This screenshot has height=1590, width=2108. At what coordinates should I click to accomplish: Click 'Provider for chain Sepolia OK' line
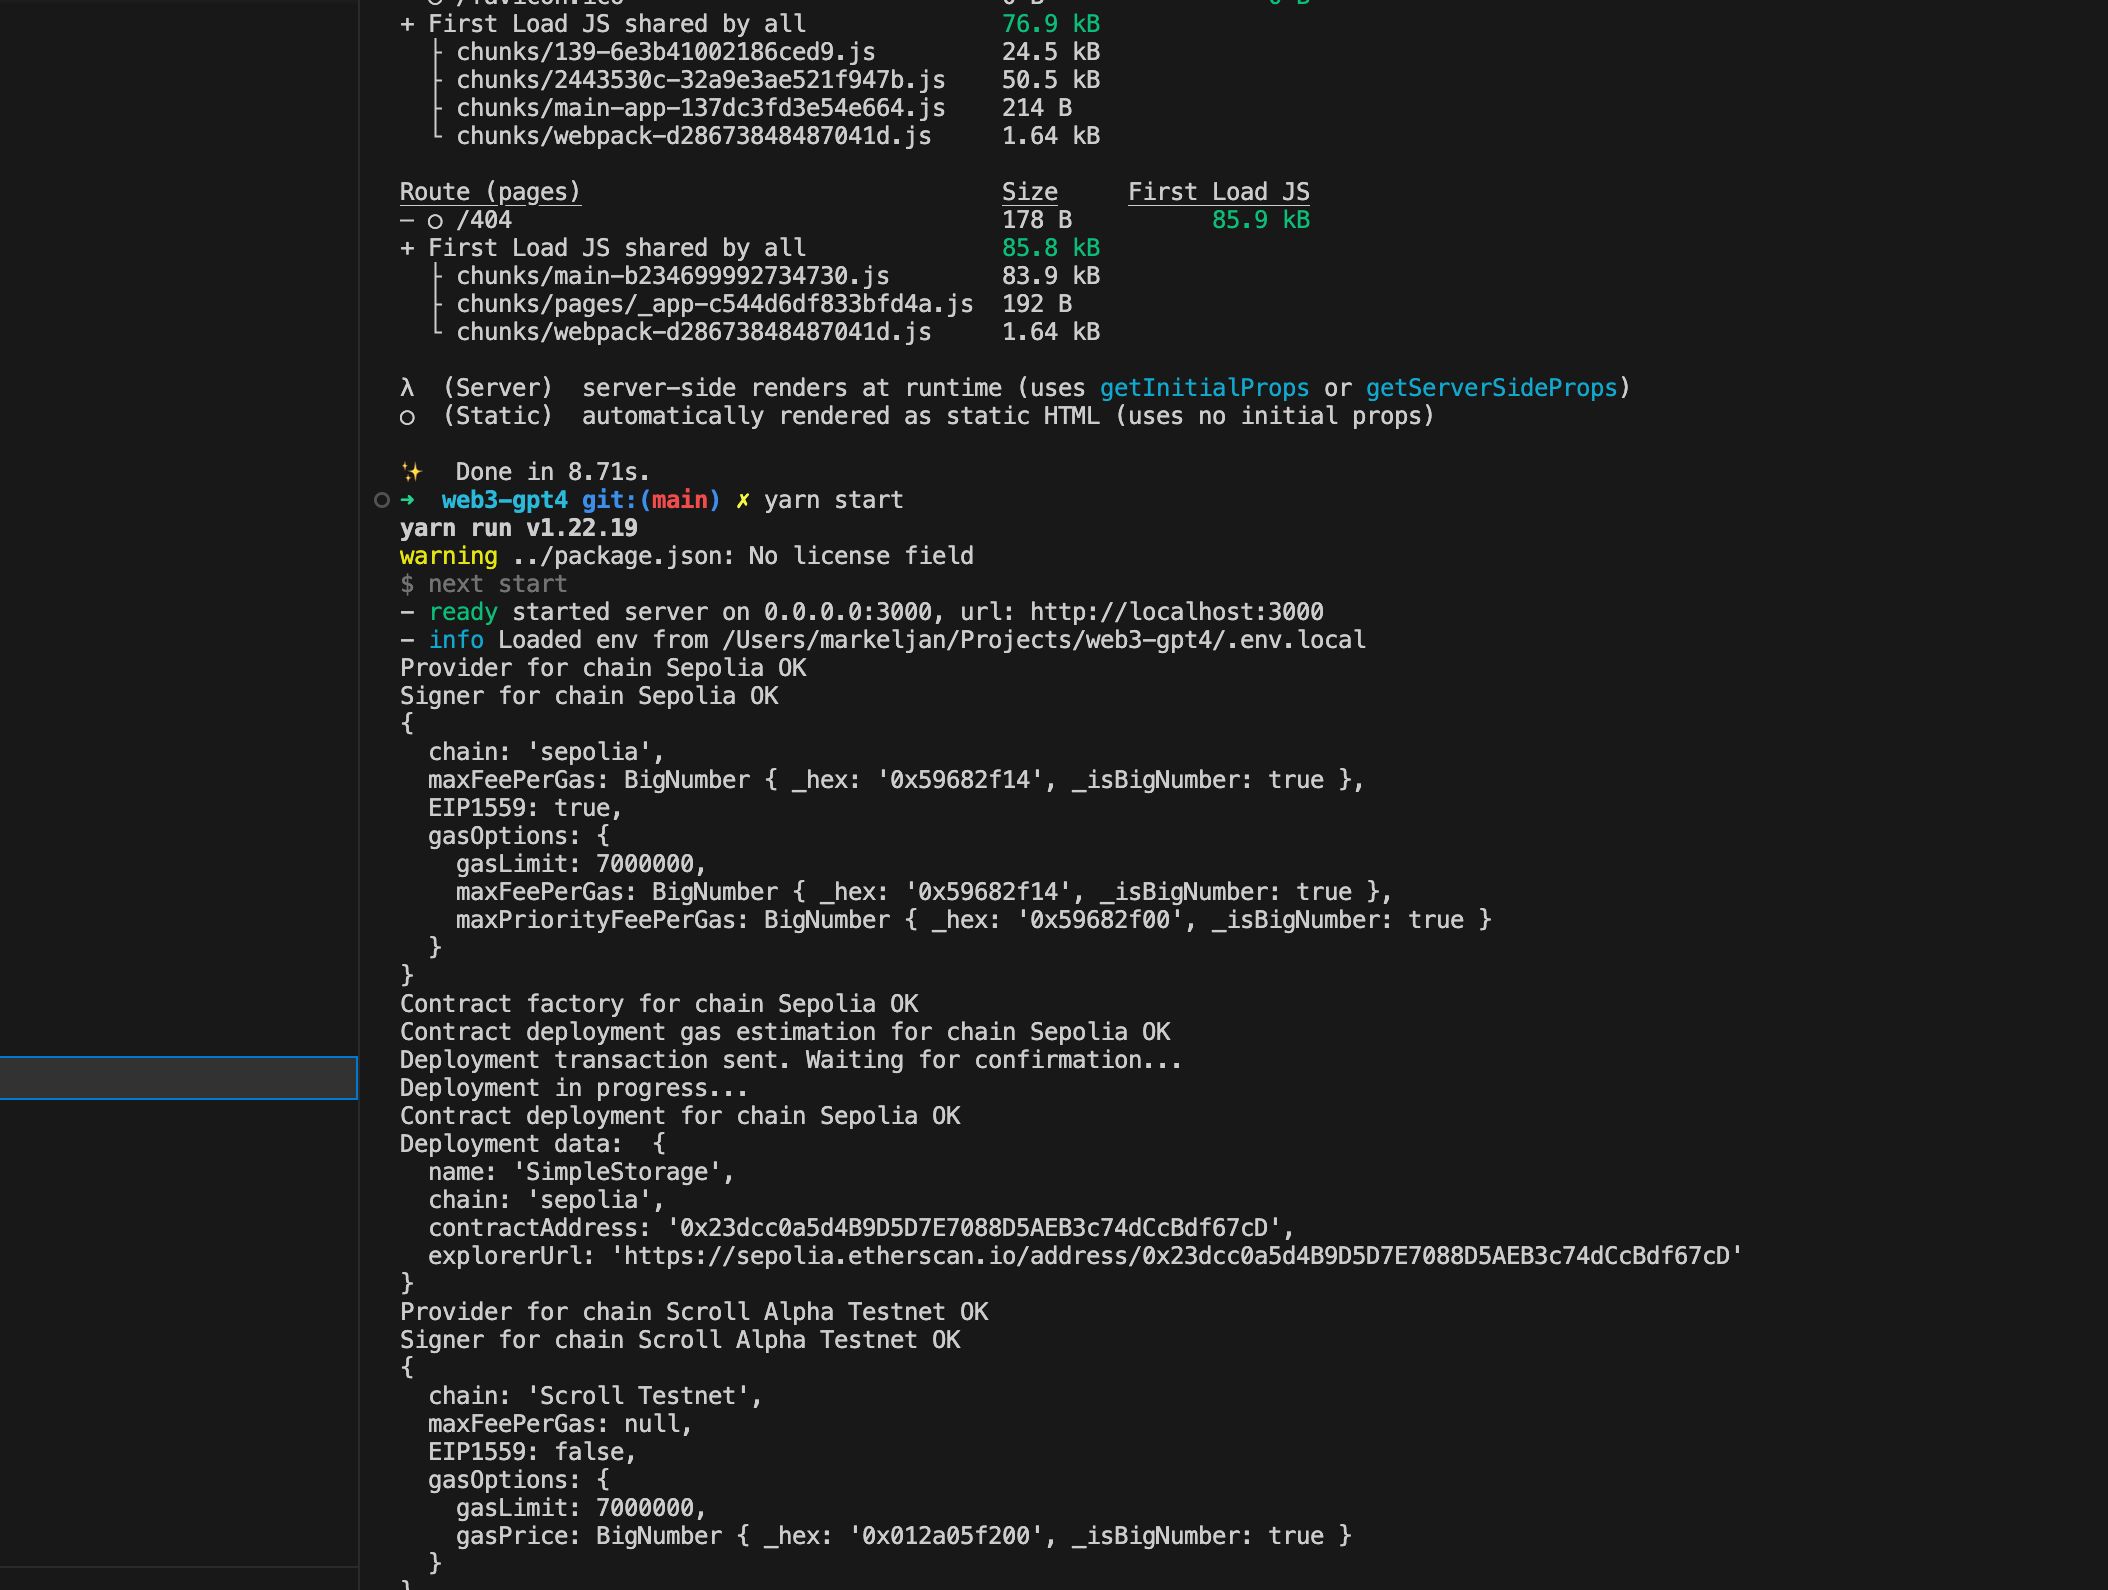(x=603, y=668)
